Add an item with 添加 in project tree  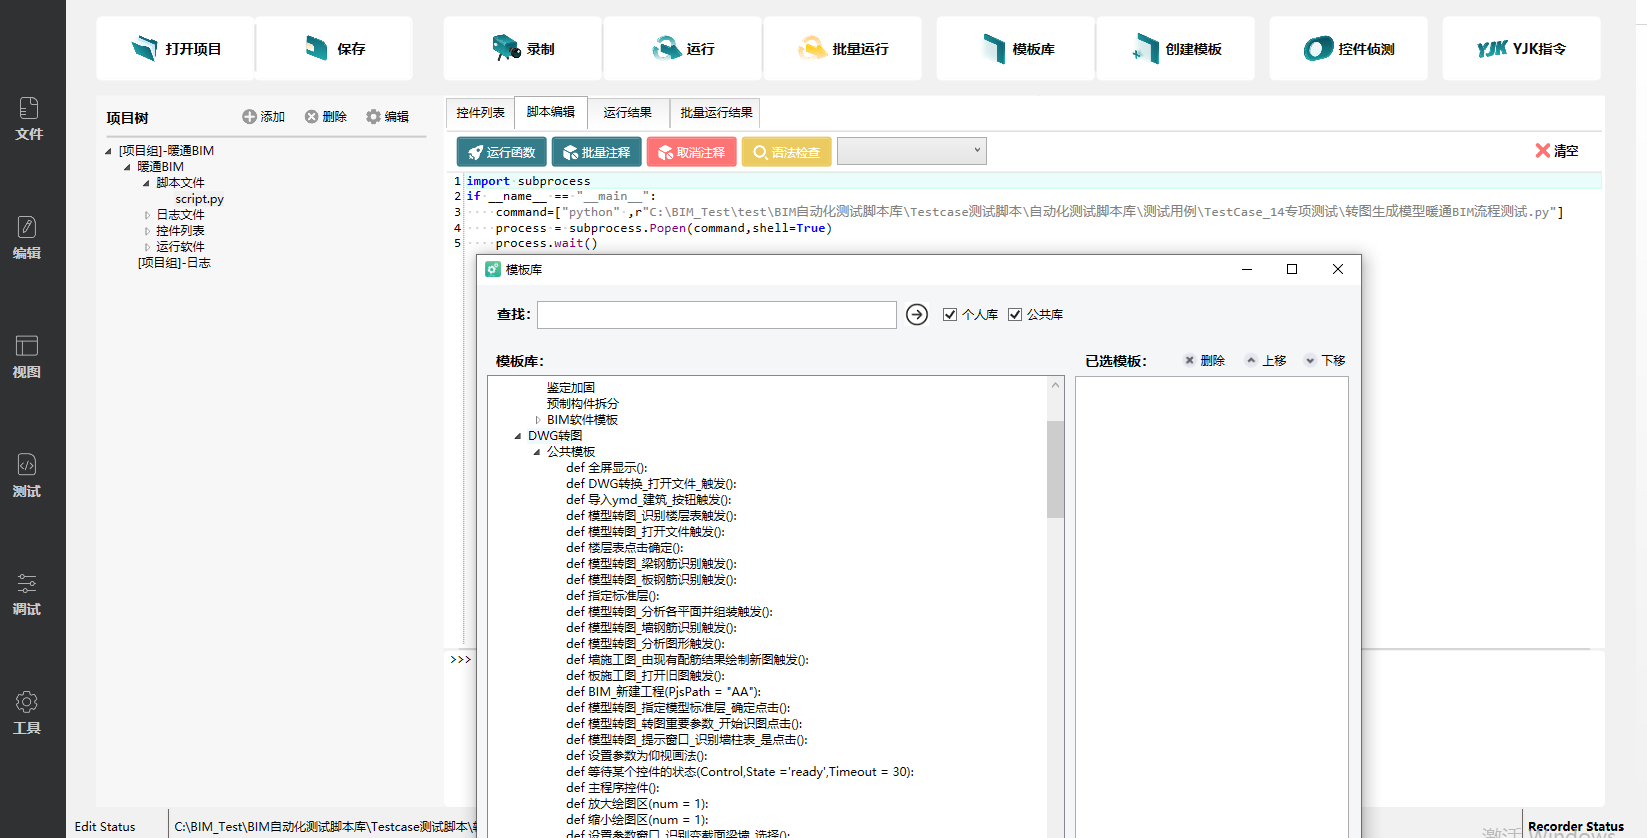[x=263, y=117]
